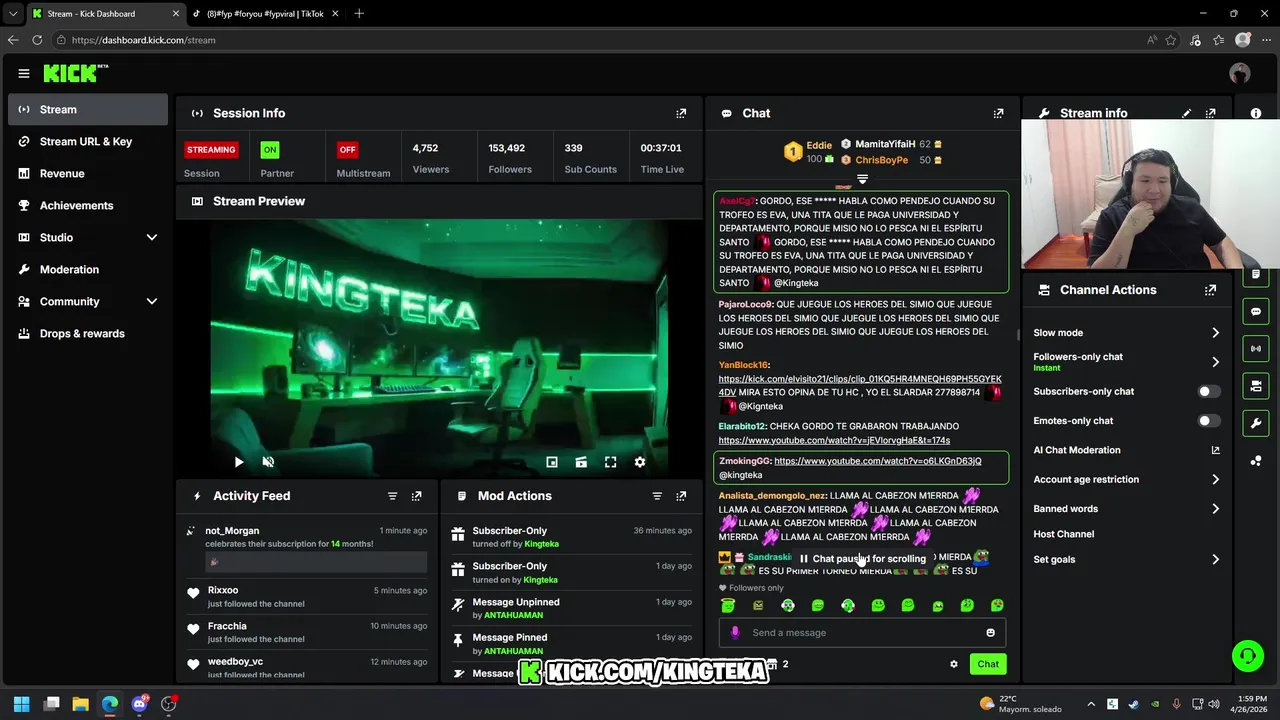Open Account age restriction settings
The height and width of the screenshot is (720, 1280).
[1126, 479]
